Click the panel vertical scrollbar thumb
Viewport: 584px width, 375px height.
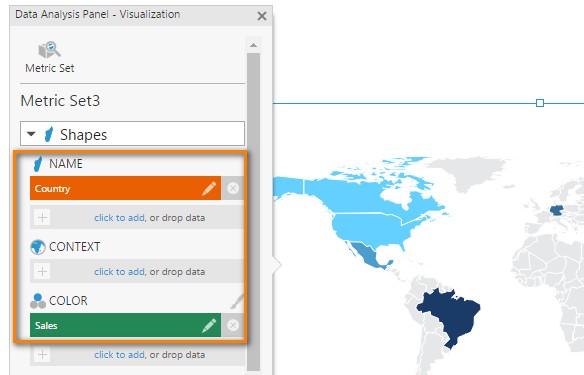pyautogui.click(x=254, y=212)
